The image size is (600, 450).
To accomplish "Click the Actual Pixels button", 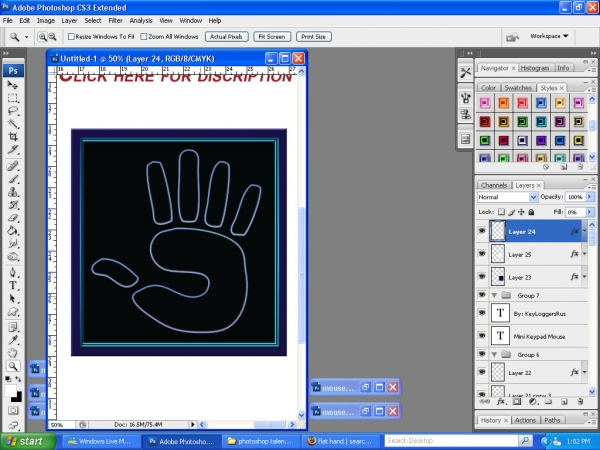I will click(x=227, y=37).
